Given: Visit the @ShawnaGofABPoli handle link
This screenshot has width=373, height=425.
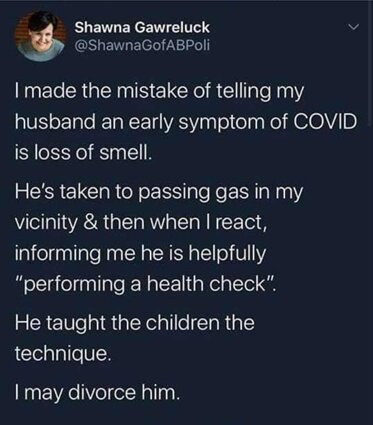Looking at the screenshot, I should coord(143,45).
